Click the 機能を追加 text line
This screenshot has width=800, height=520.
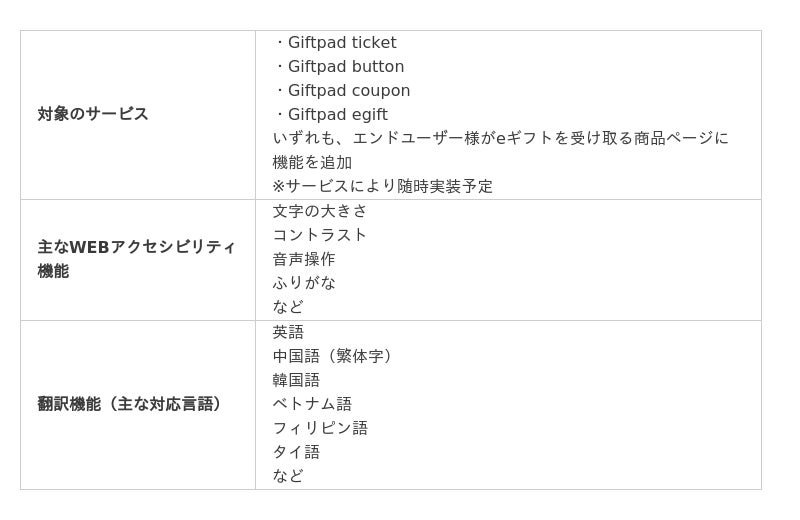(312, 162)
